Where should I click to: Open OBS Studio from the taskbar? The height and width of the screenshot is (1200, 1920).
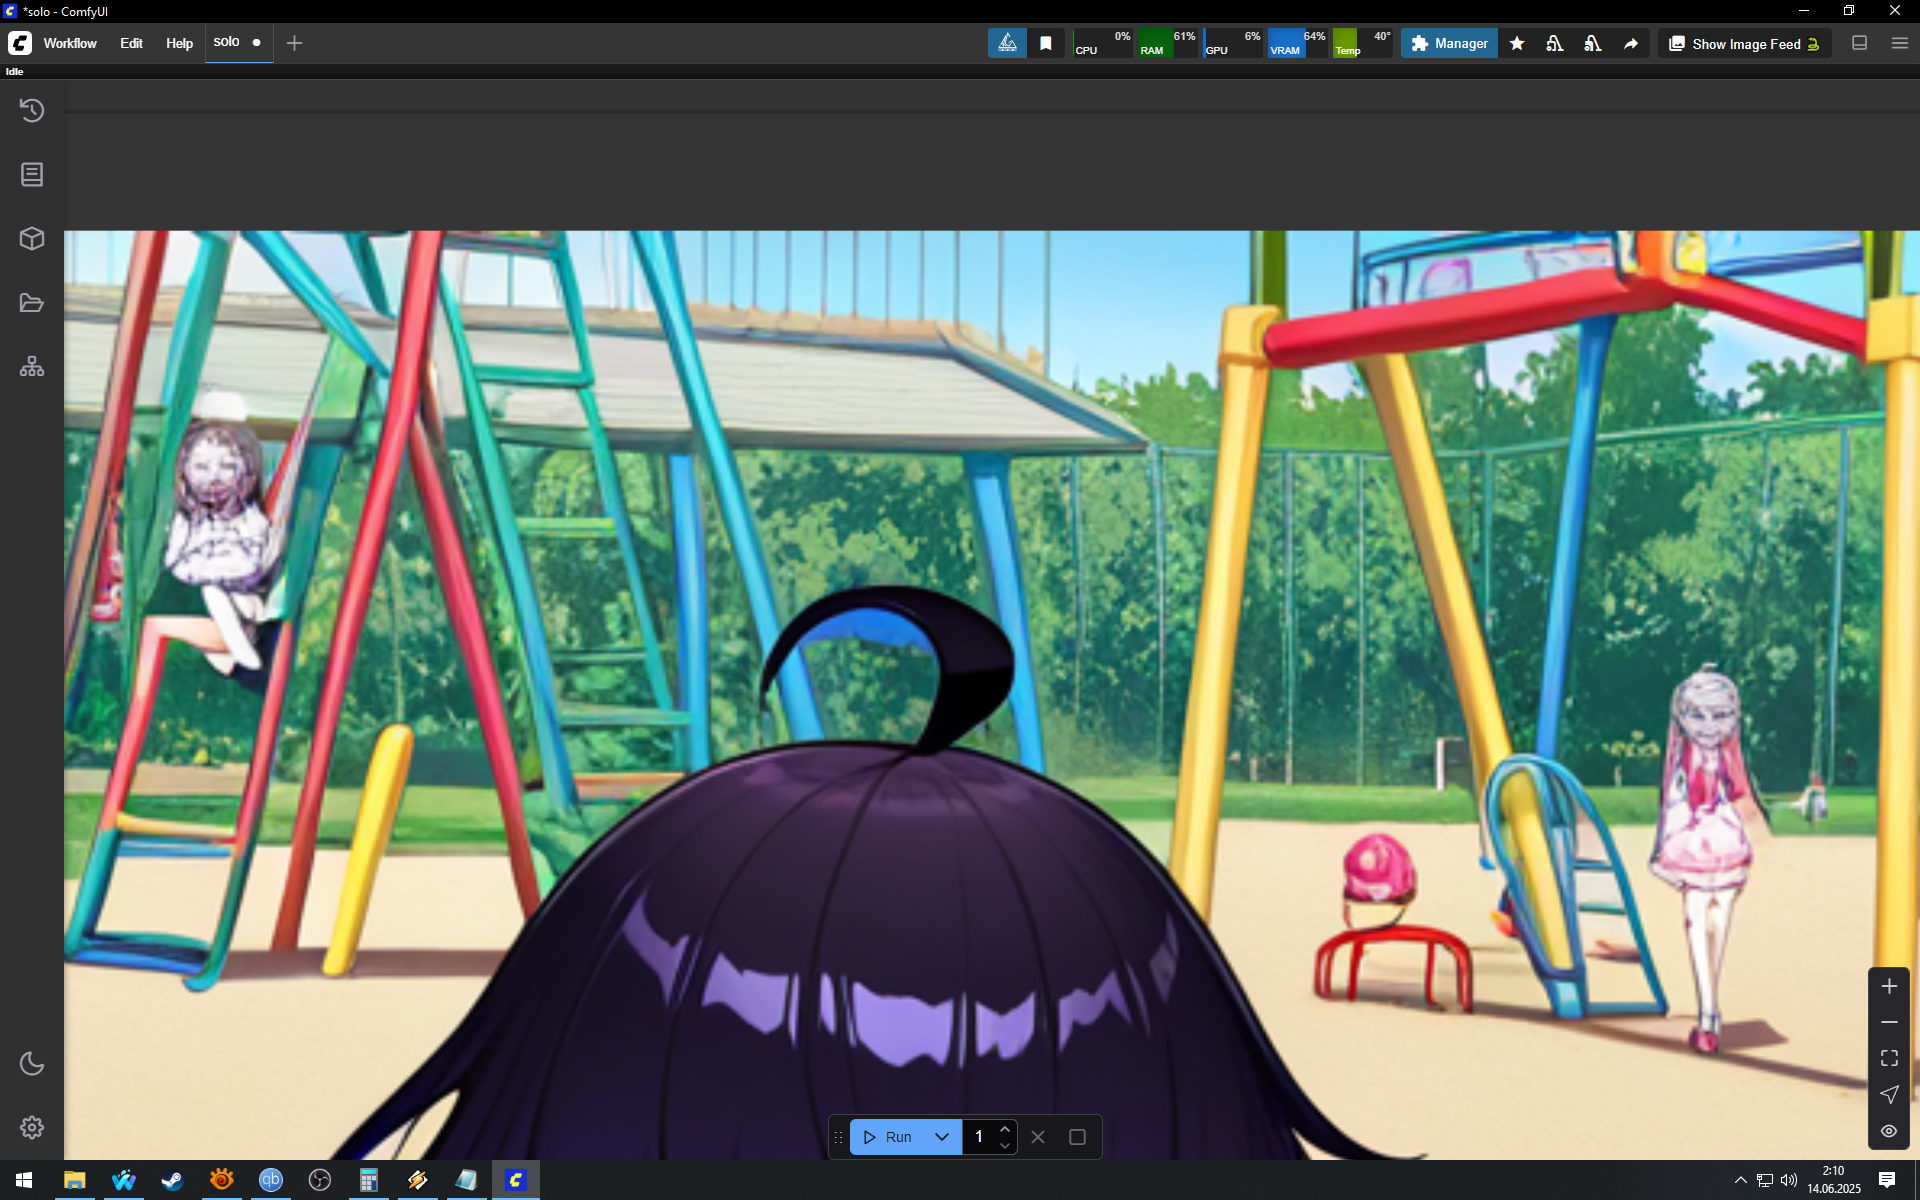[x=320, y=1180]
